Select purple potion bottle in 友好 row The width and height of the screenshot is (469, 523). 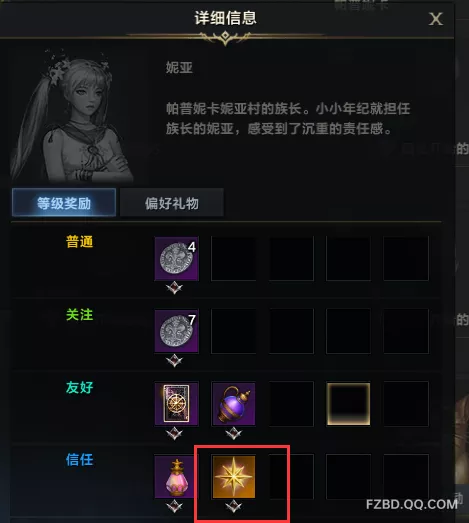click(x=233, y=404)
